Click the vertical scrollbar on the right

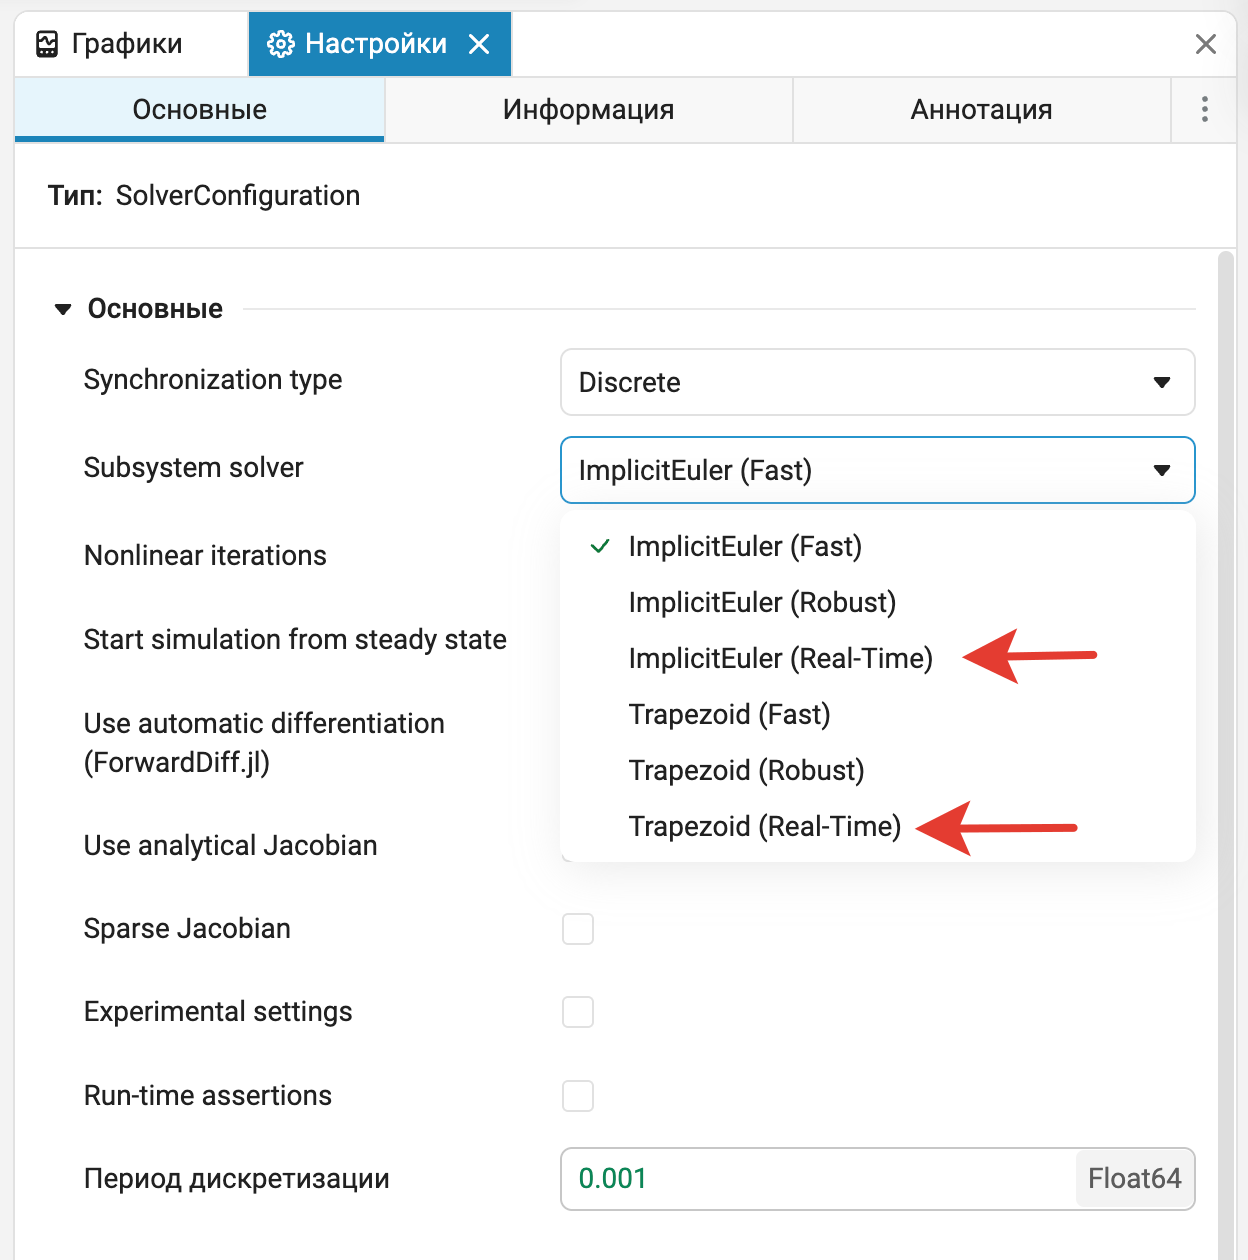[1226, 700]
